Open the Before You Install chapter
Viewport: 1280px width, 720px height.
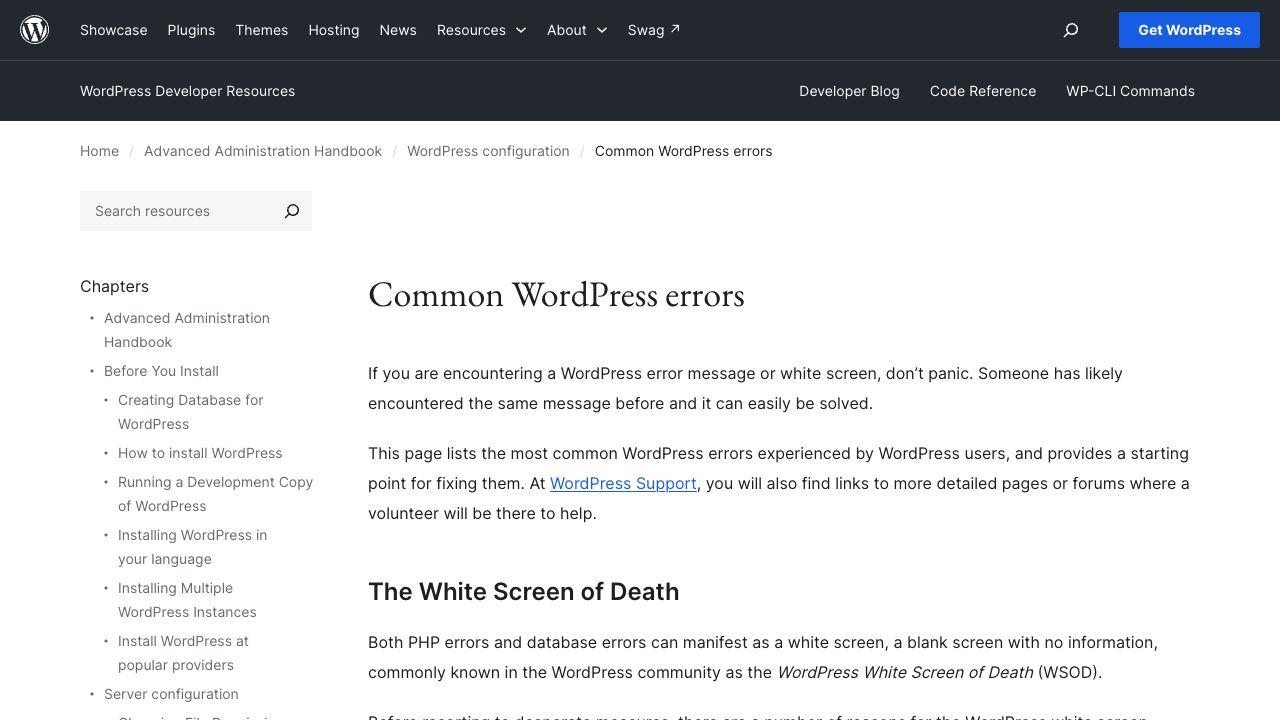pyautogui.click(x=161, y=371)
